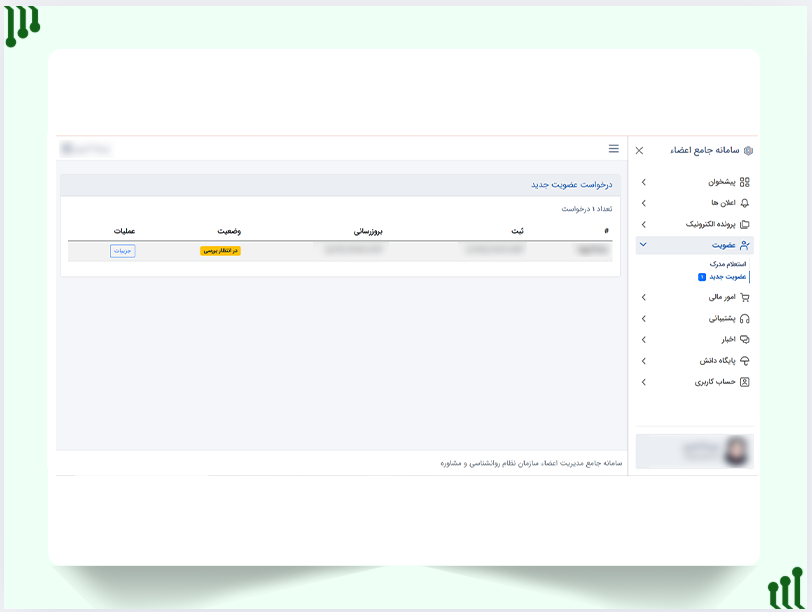Close the sidebar with the X icon
The width and height of the screenshot is (812, 612).
pyautogui.click(x=640, y=151)
